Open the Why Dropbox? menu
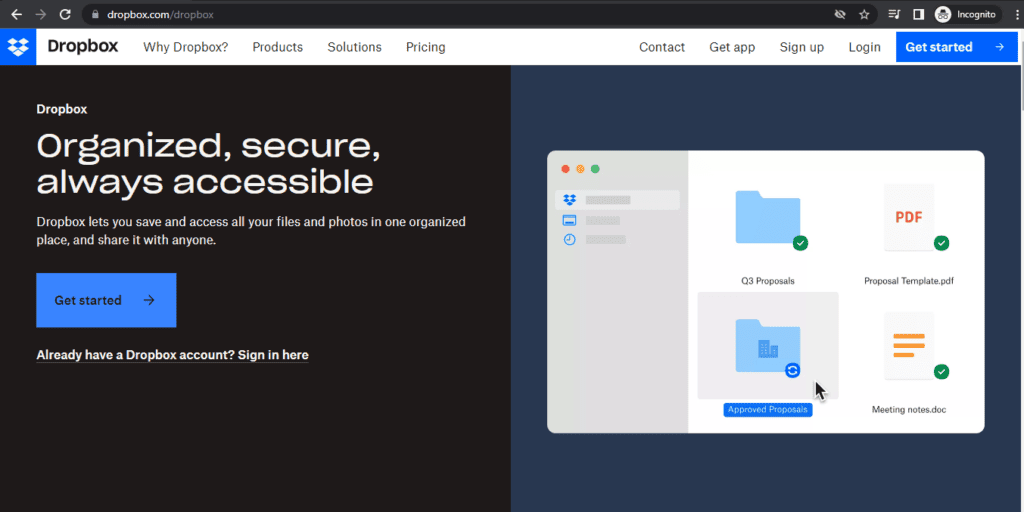The width and height of the screenshot is (1024, 512). pyautogui.click(x=185, y=47)
